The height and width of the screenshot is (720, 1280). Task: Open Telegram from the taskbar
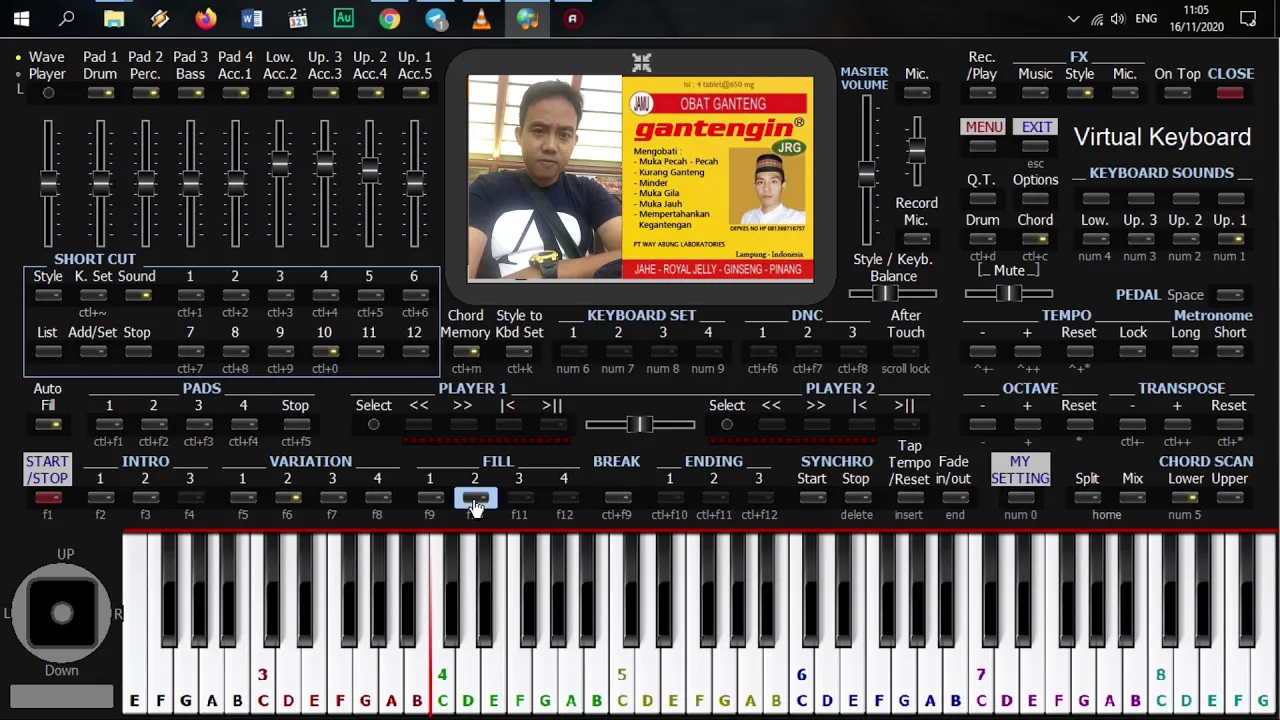coord(436,18)
